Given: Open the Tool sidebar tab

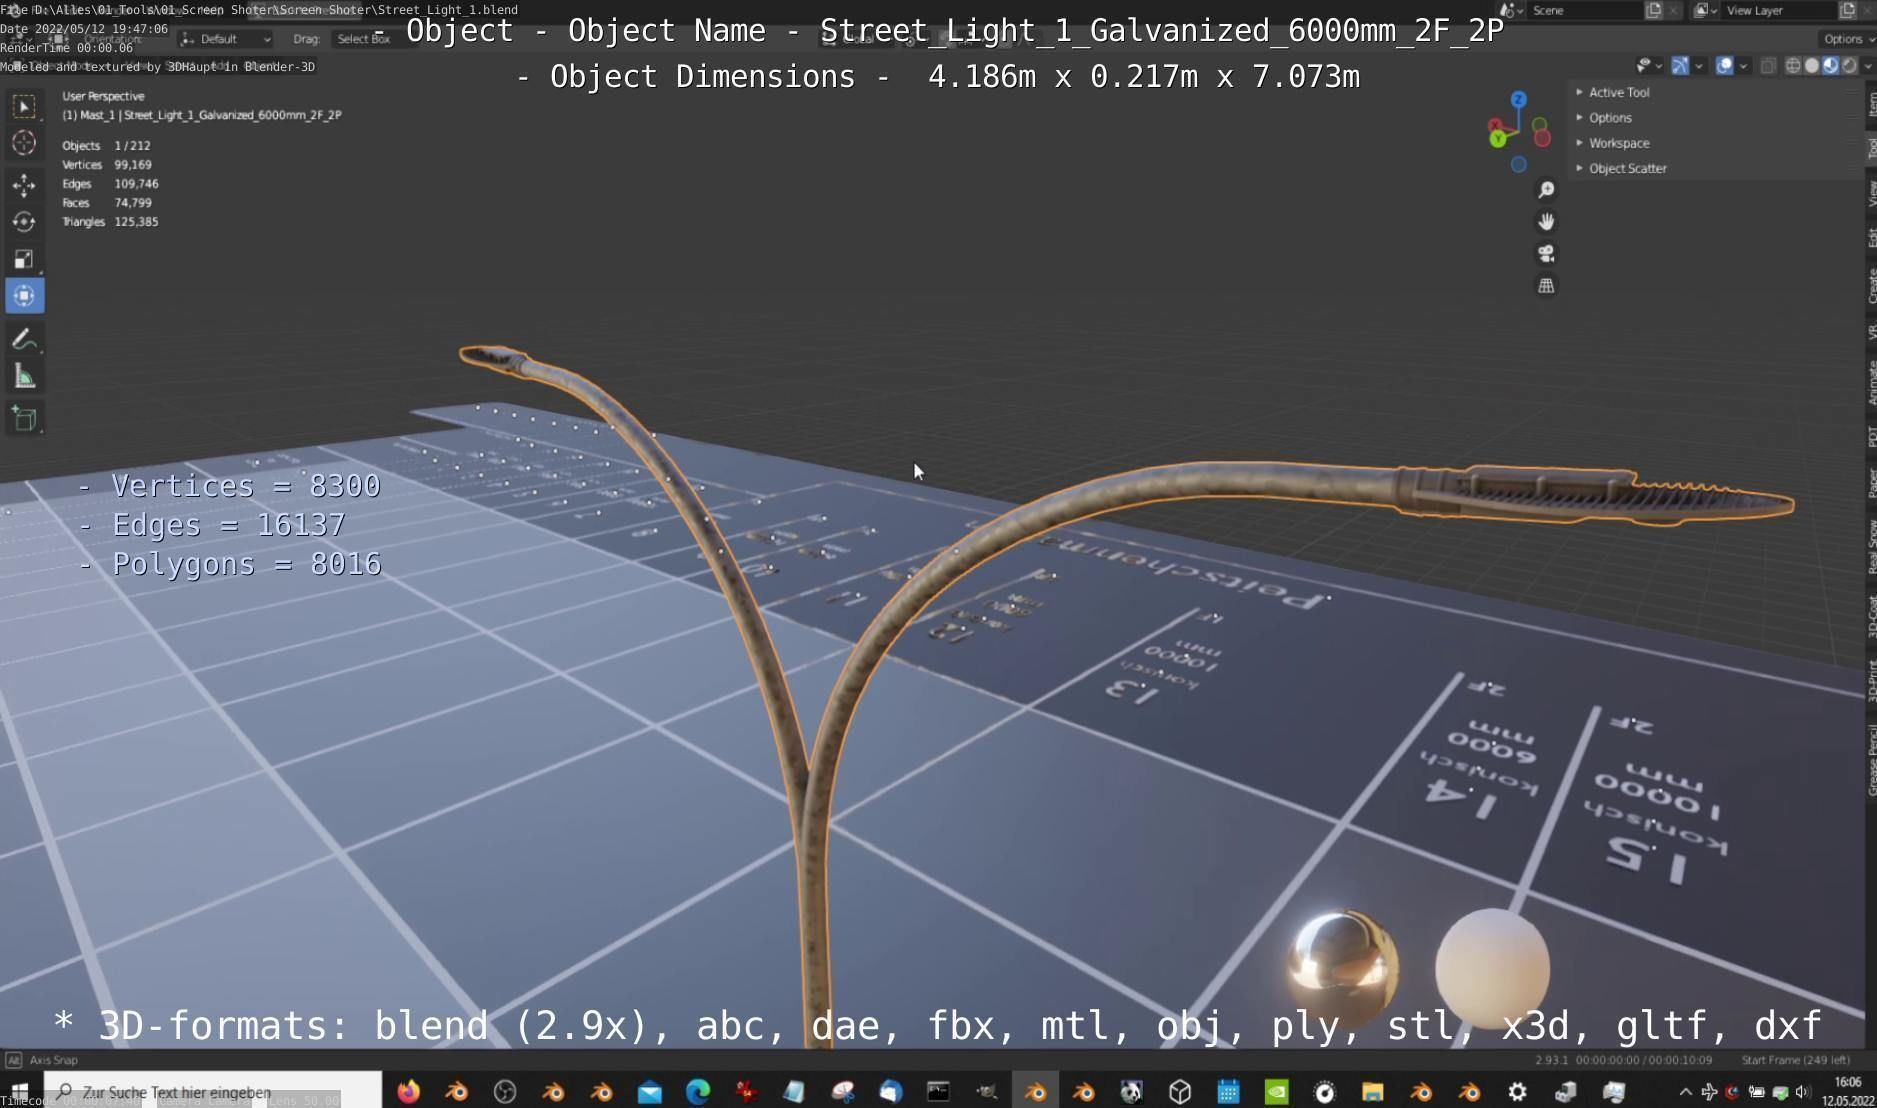Looking at the screenshot, I should (x=1870, y=148).
